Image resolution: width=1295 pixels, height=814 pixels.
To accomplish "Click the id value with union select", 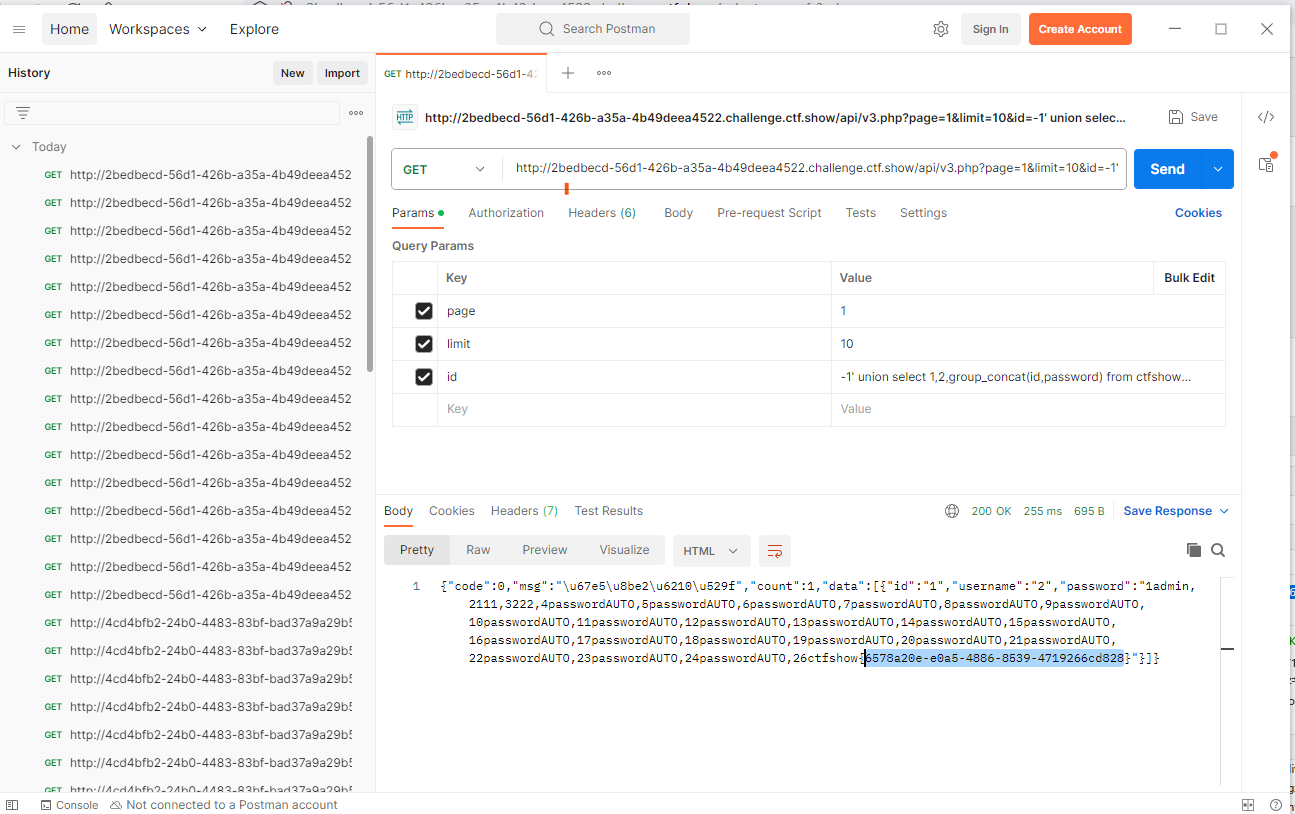I will 1016,377.
